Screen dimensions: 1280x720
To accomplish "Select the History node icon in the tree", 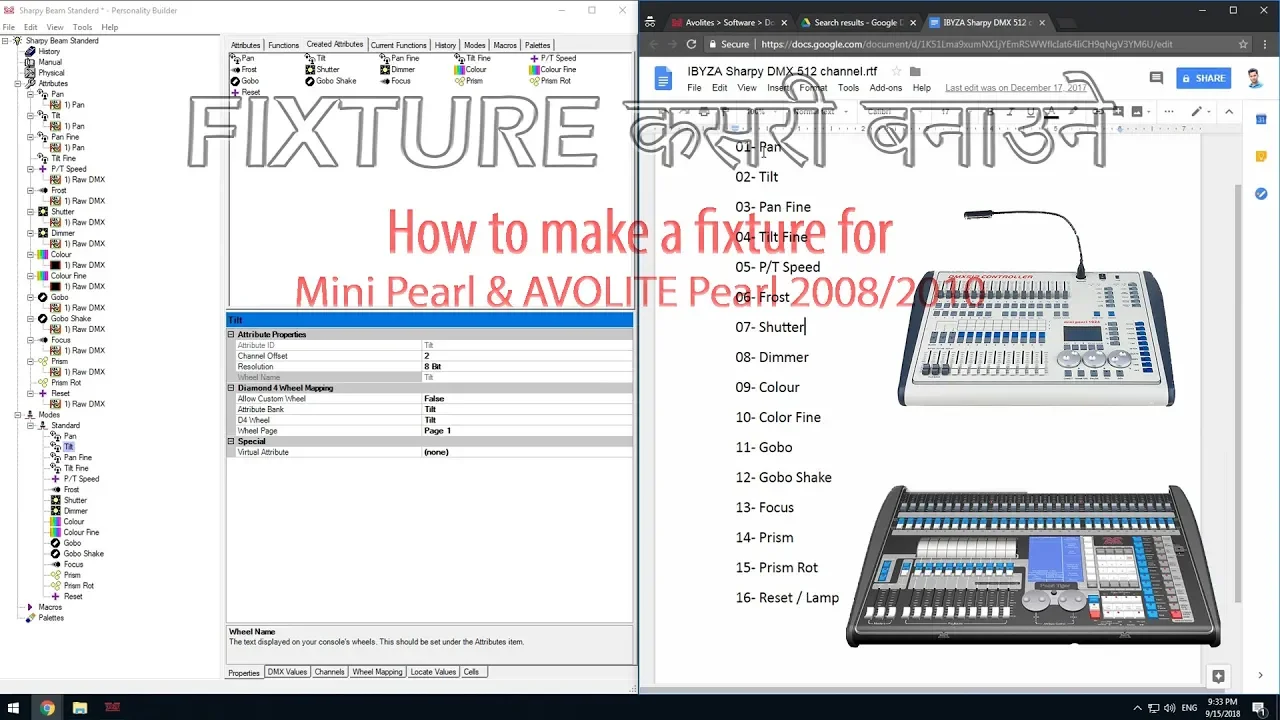I will (x=31, y=52).
